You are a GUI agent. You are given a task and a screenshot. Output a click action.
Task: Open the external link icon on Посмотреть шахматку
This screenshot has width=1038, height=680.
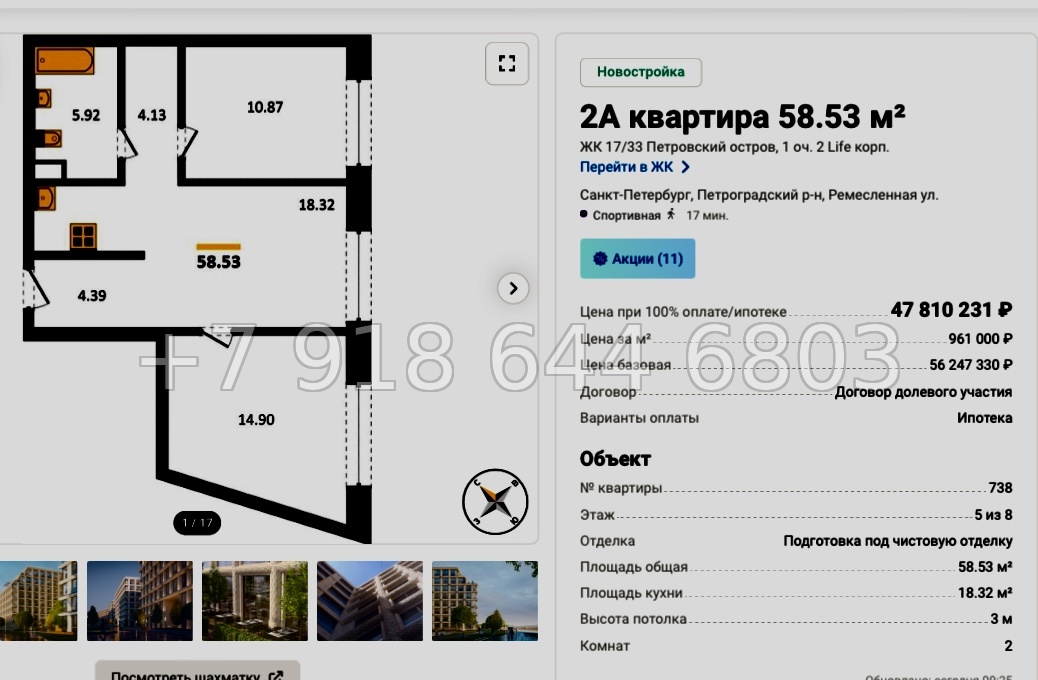click(x=276, y=675)
